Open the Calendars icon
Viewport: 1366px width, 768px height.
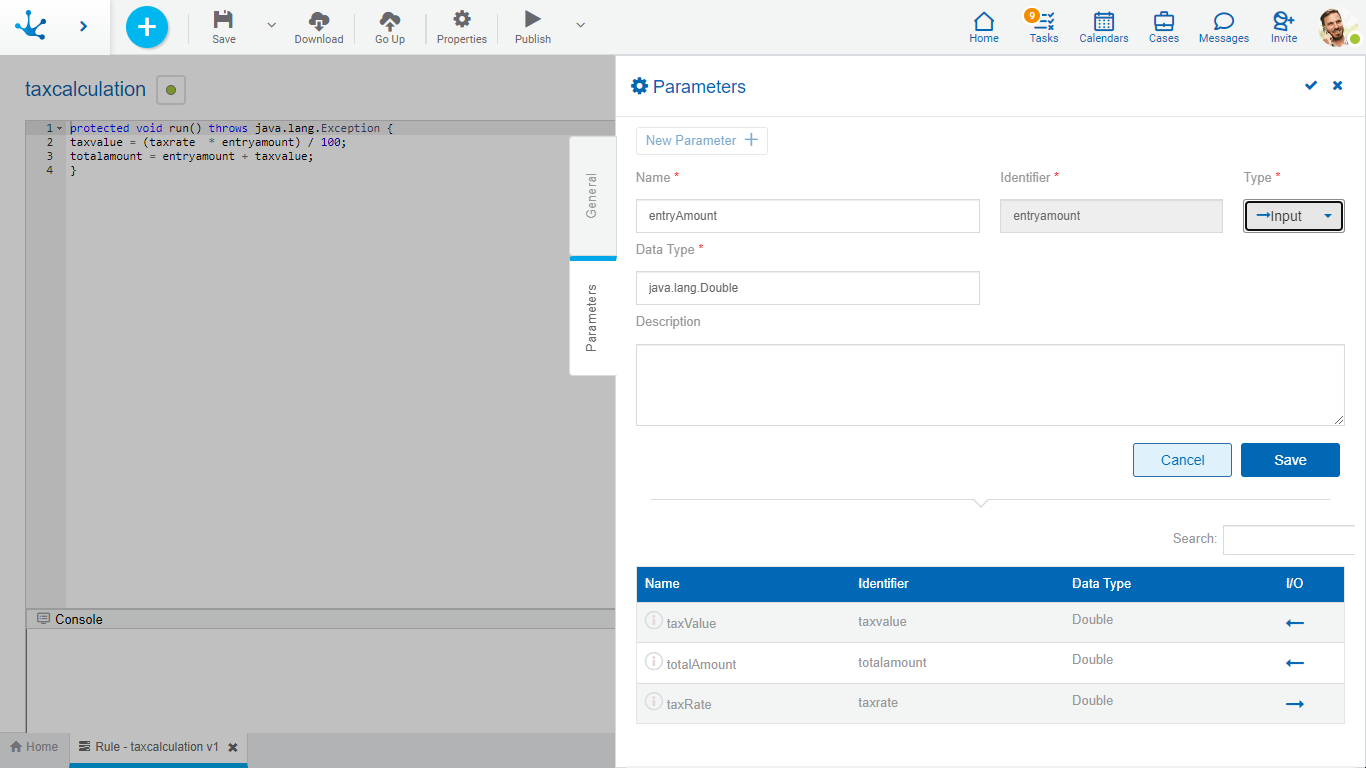tap(1103, 22)
